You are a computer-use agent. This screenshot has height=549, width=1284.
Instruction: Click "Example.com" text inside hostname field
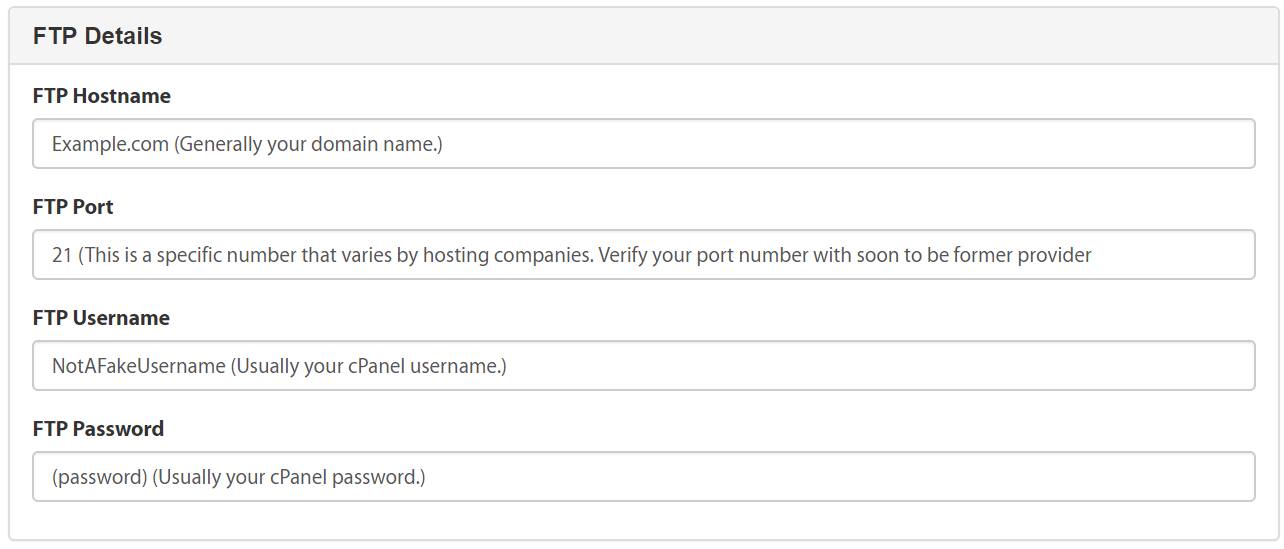110,144
